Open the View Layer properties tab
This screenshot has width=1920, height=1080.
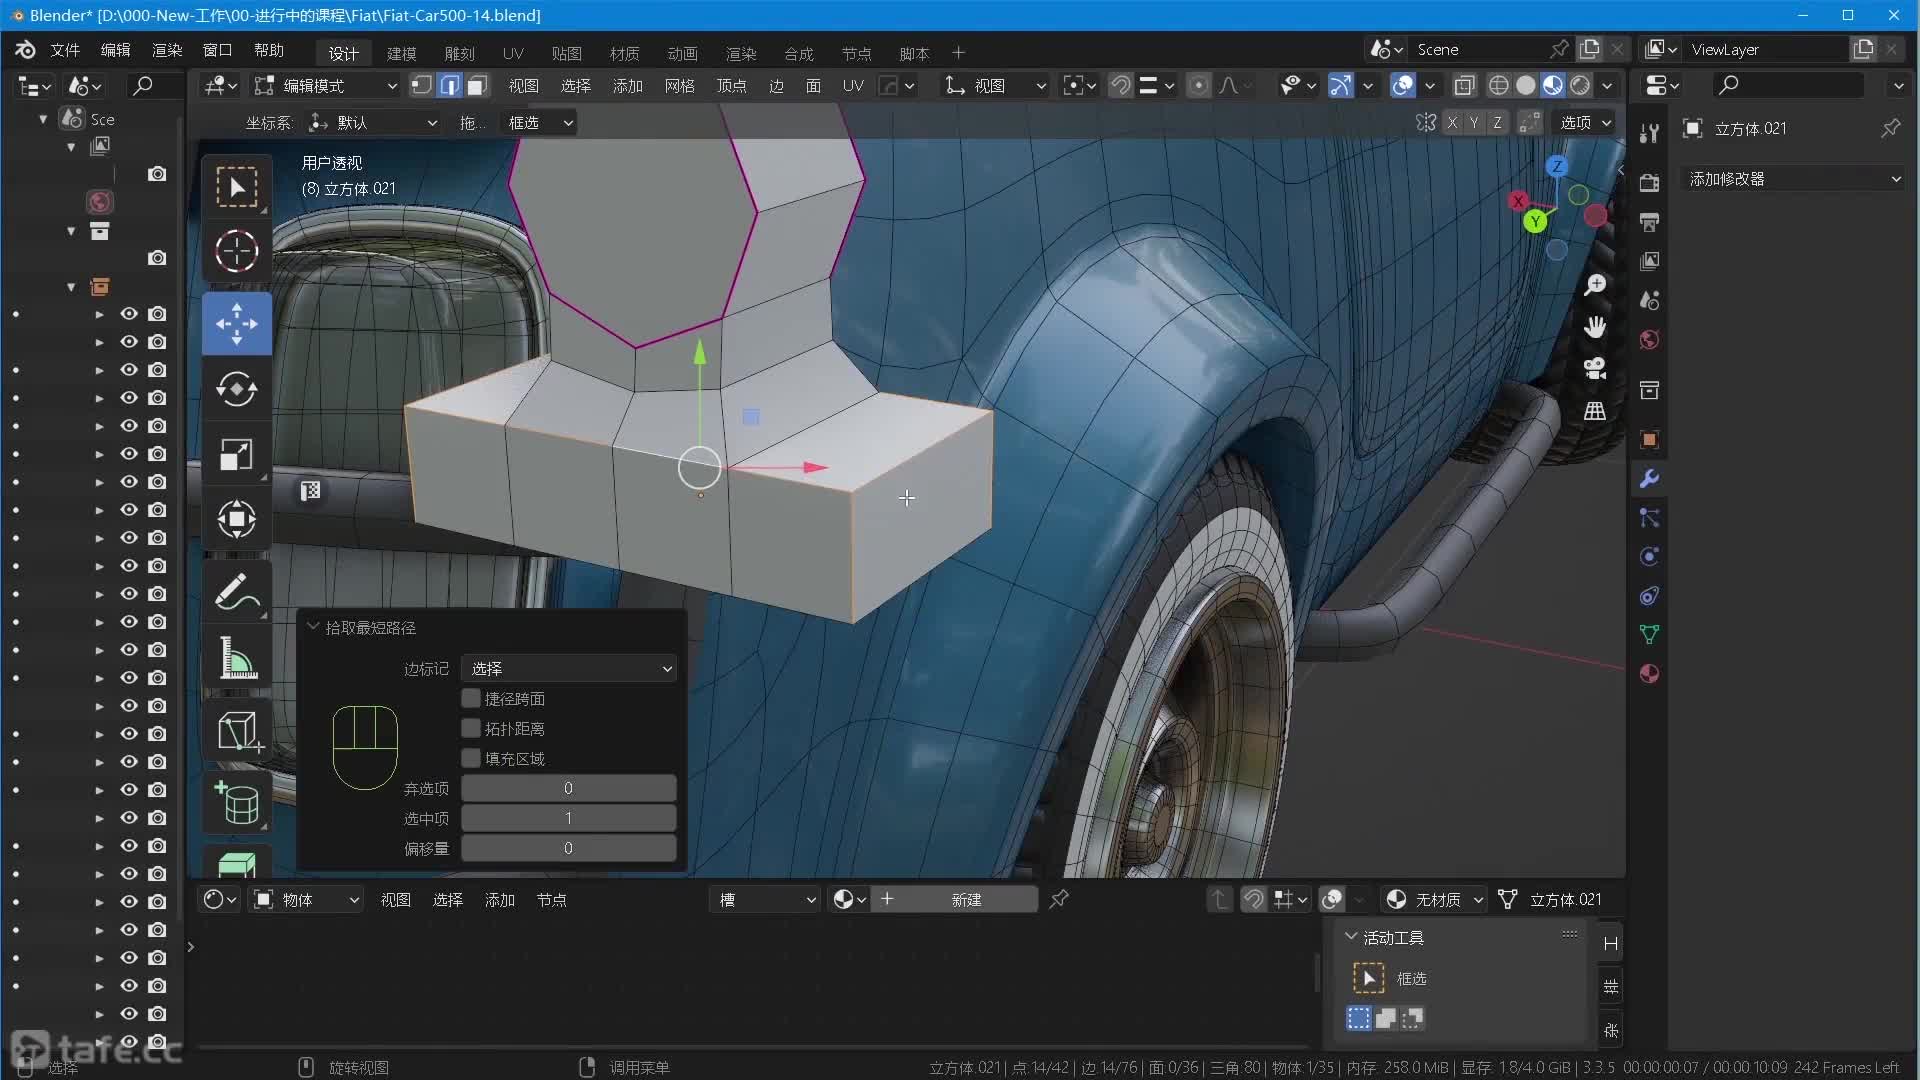(1650, 261)
